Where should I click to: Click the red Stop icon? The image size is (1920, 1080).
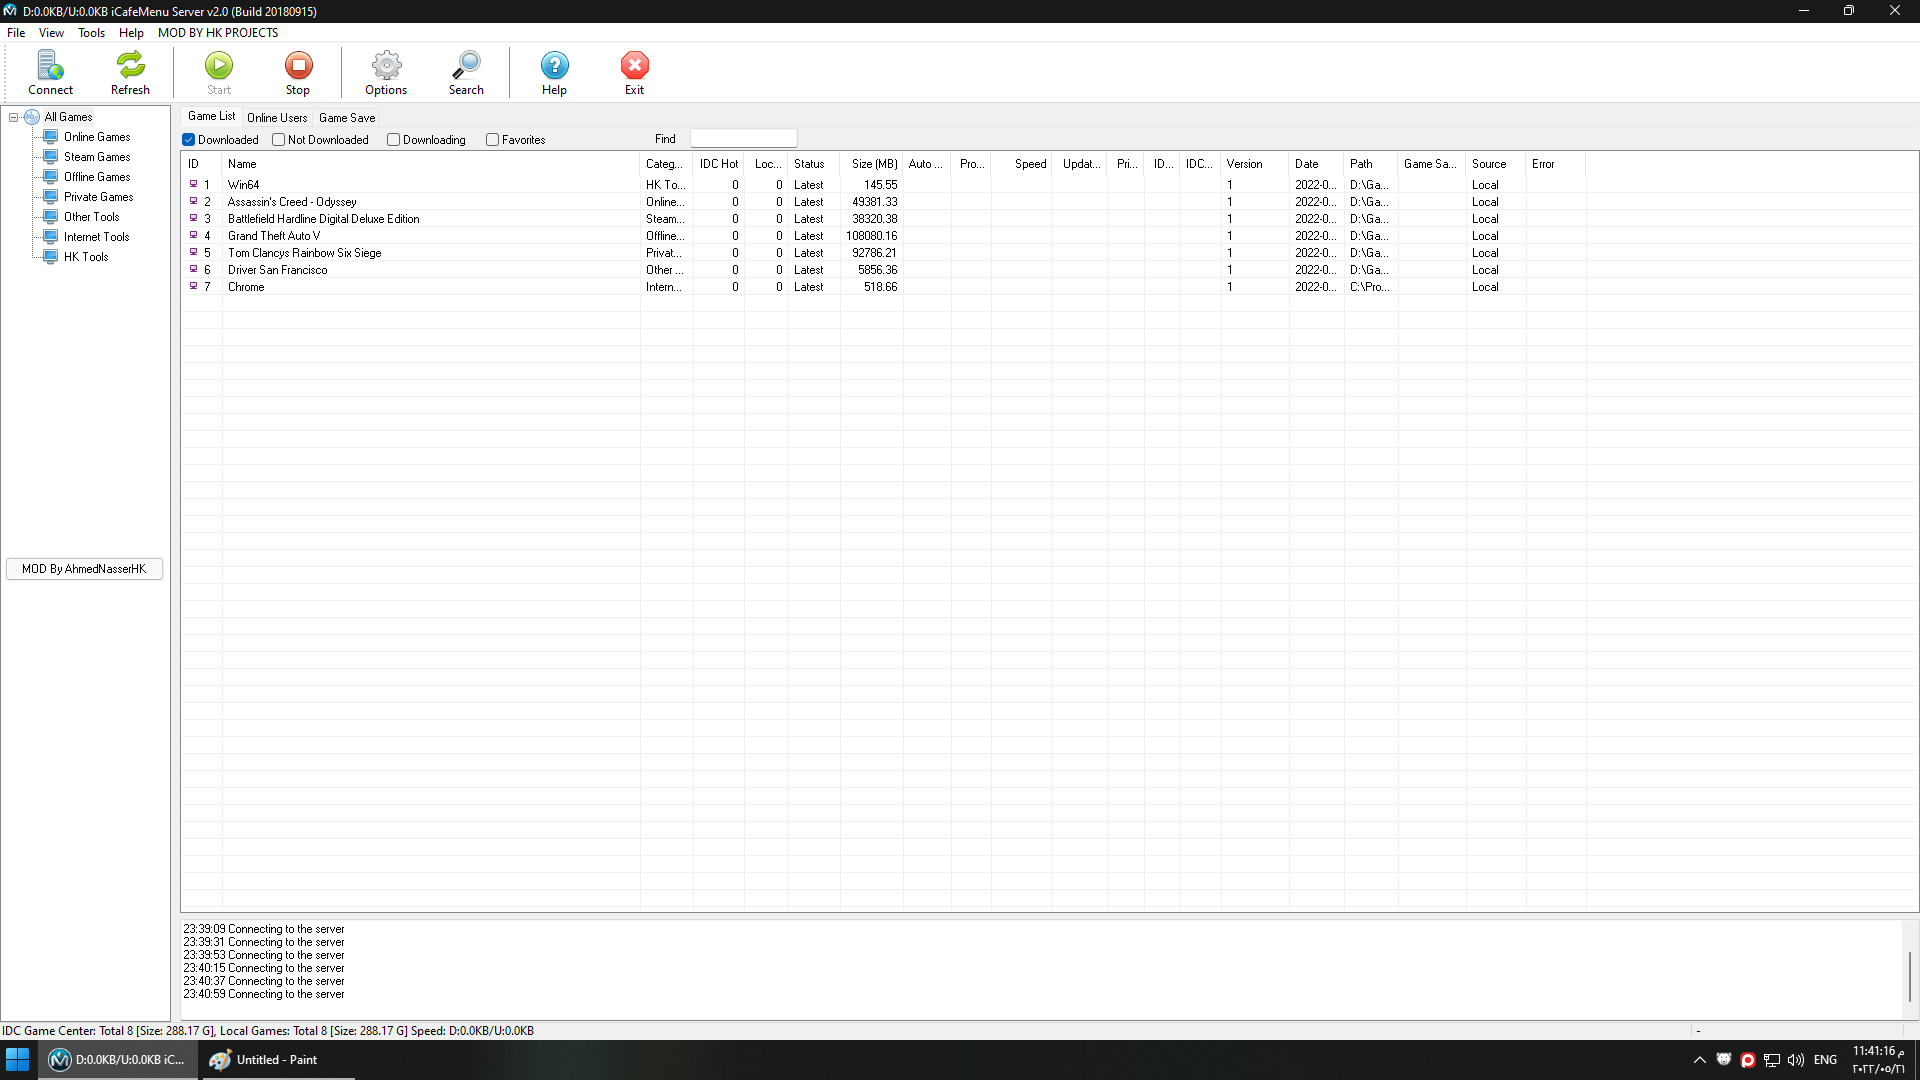click(x=298, y=66)
